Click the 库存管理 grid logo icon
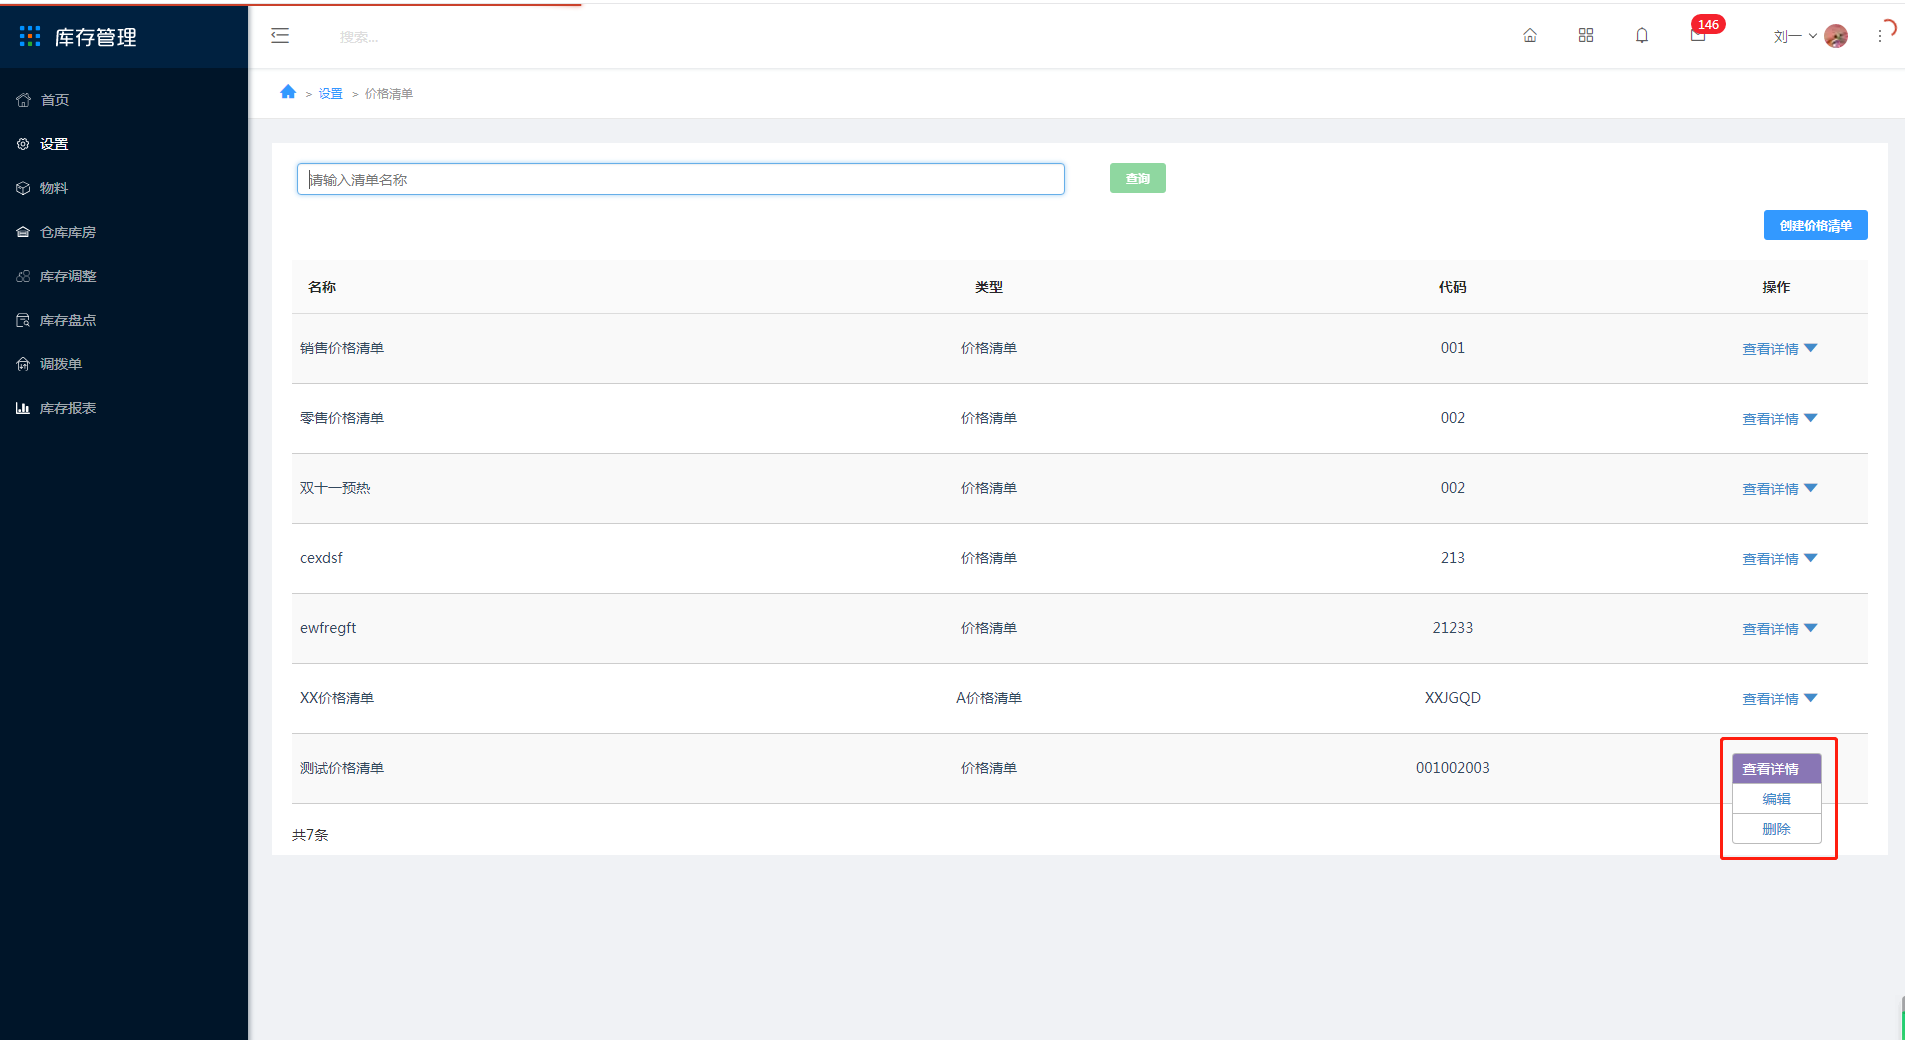1905x1040 pixels. pyautogui.click(x=30, y=36)
